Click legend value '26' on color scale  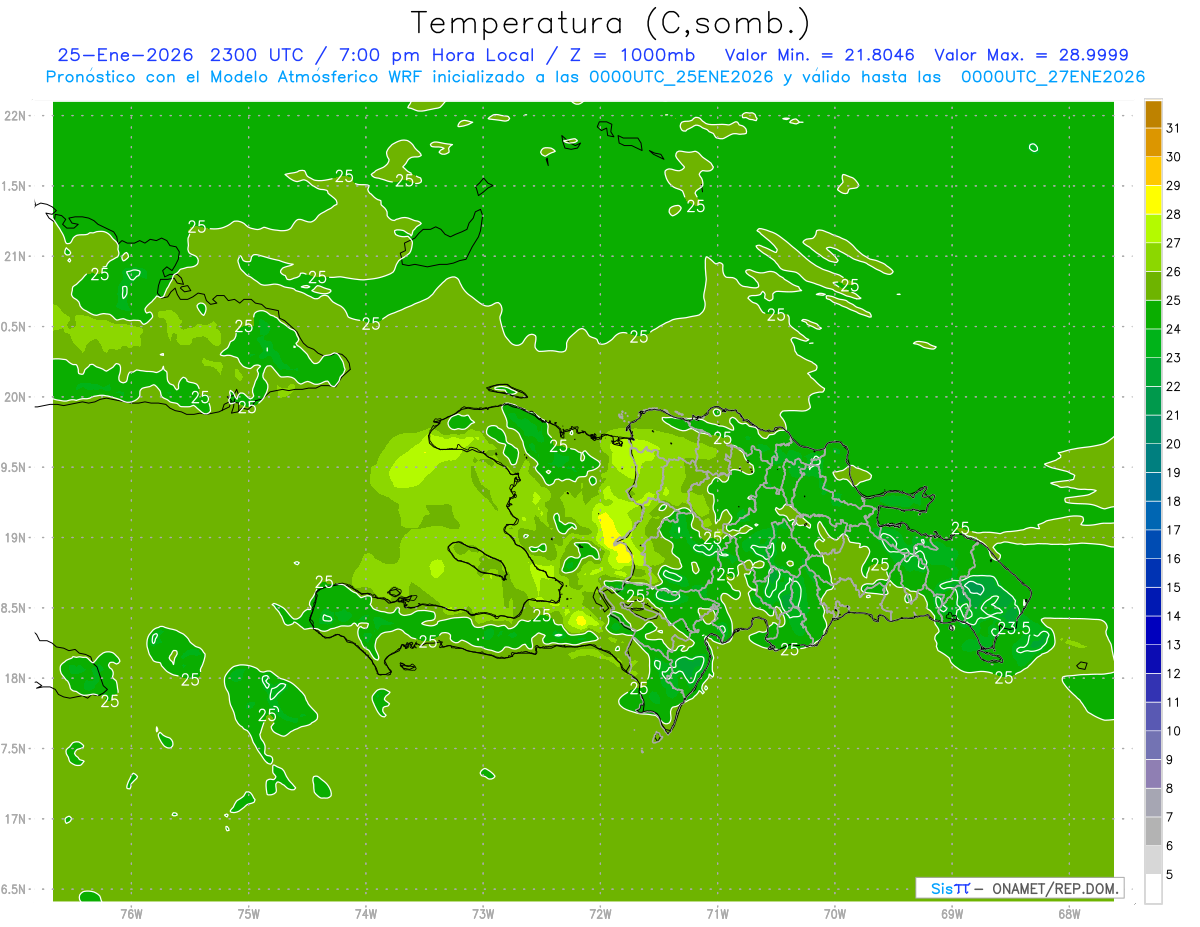tap(1174, 272)
